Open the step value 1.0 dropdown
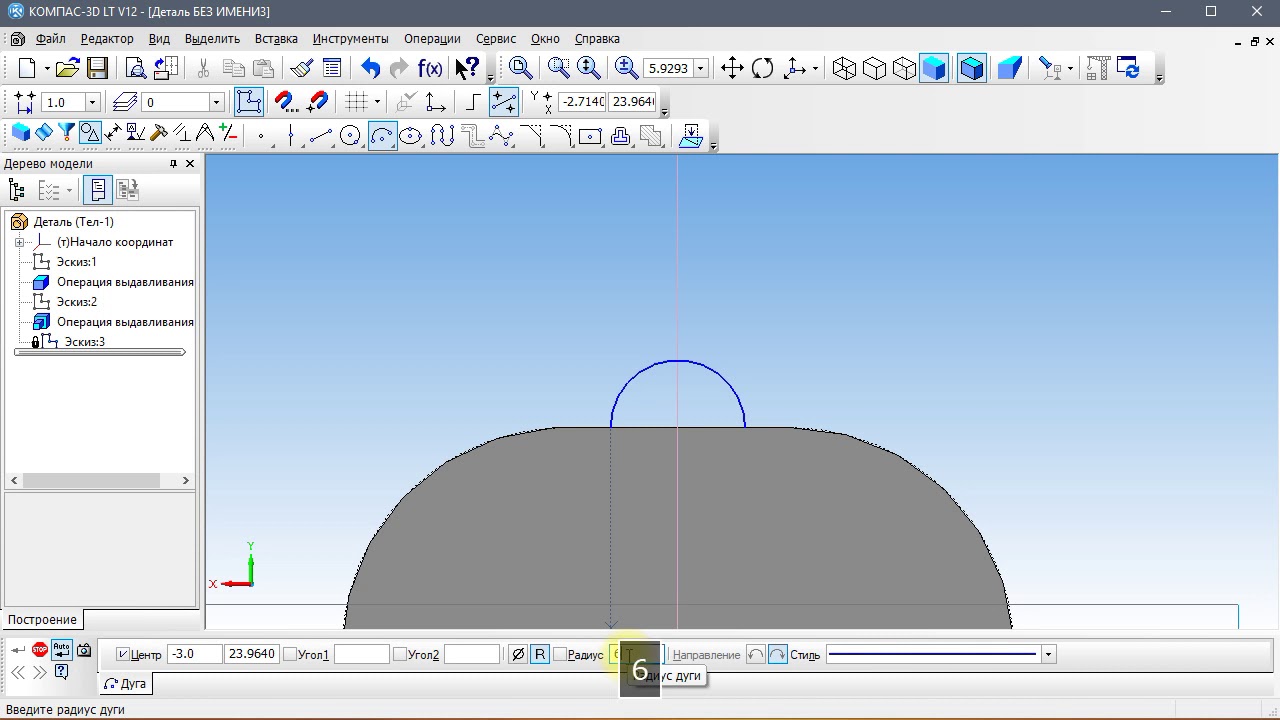Screen dimensions: 1280x720 tap(92, 102)
